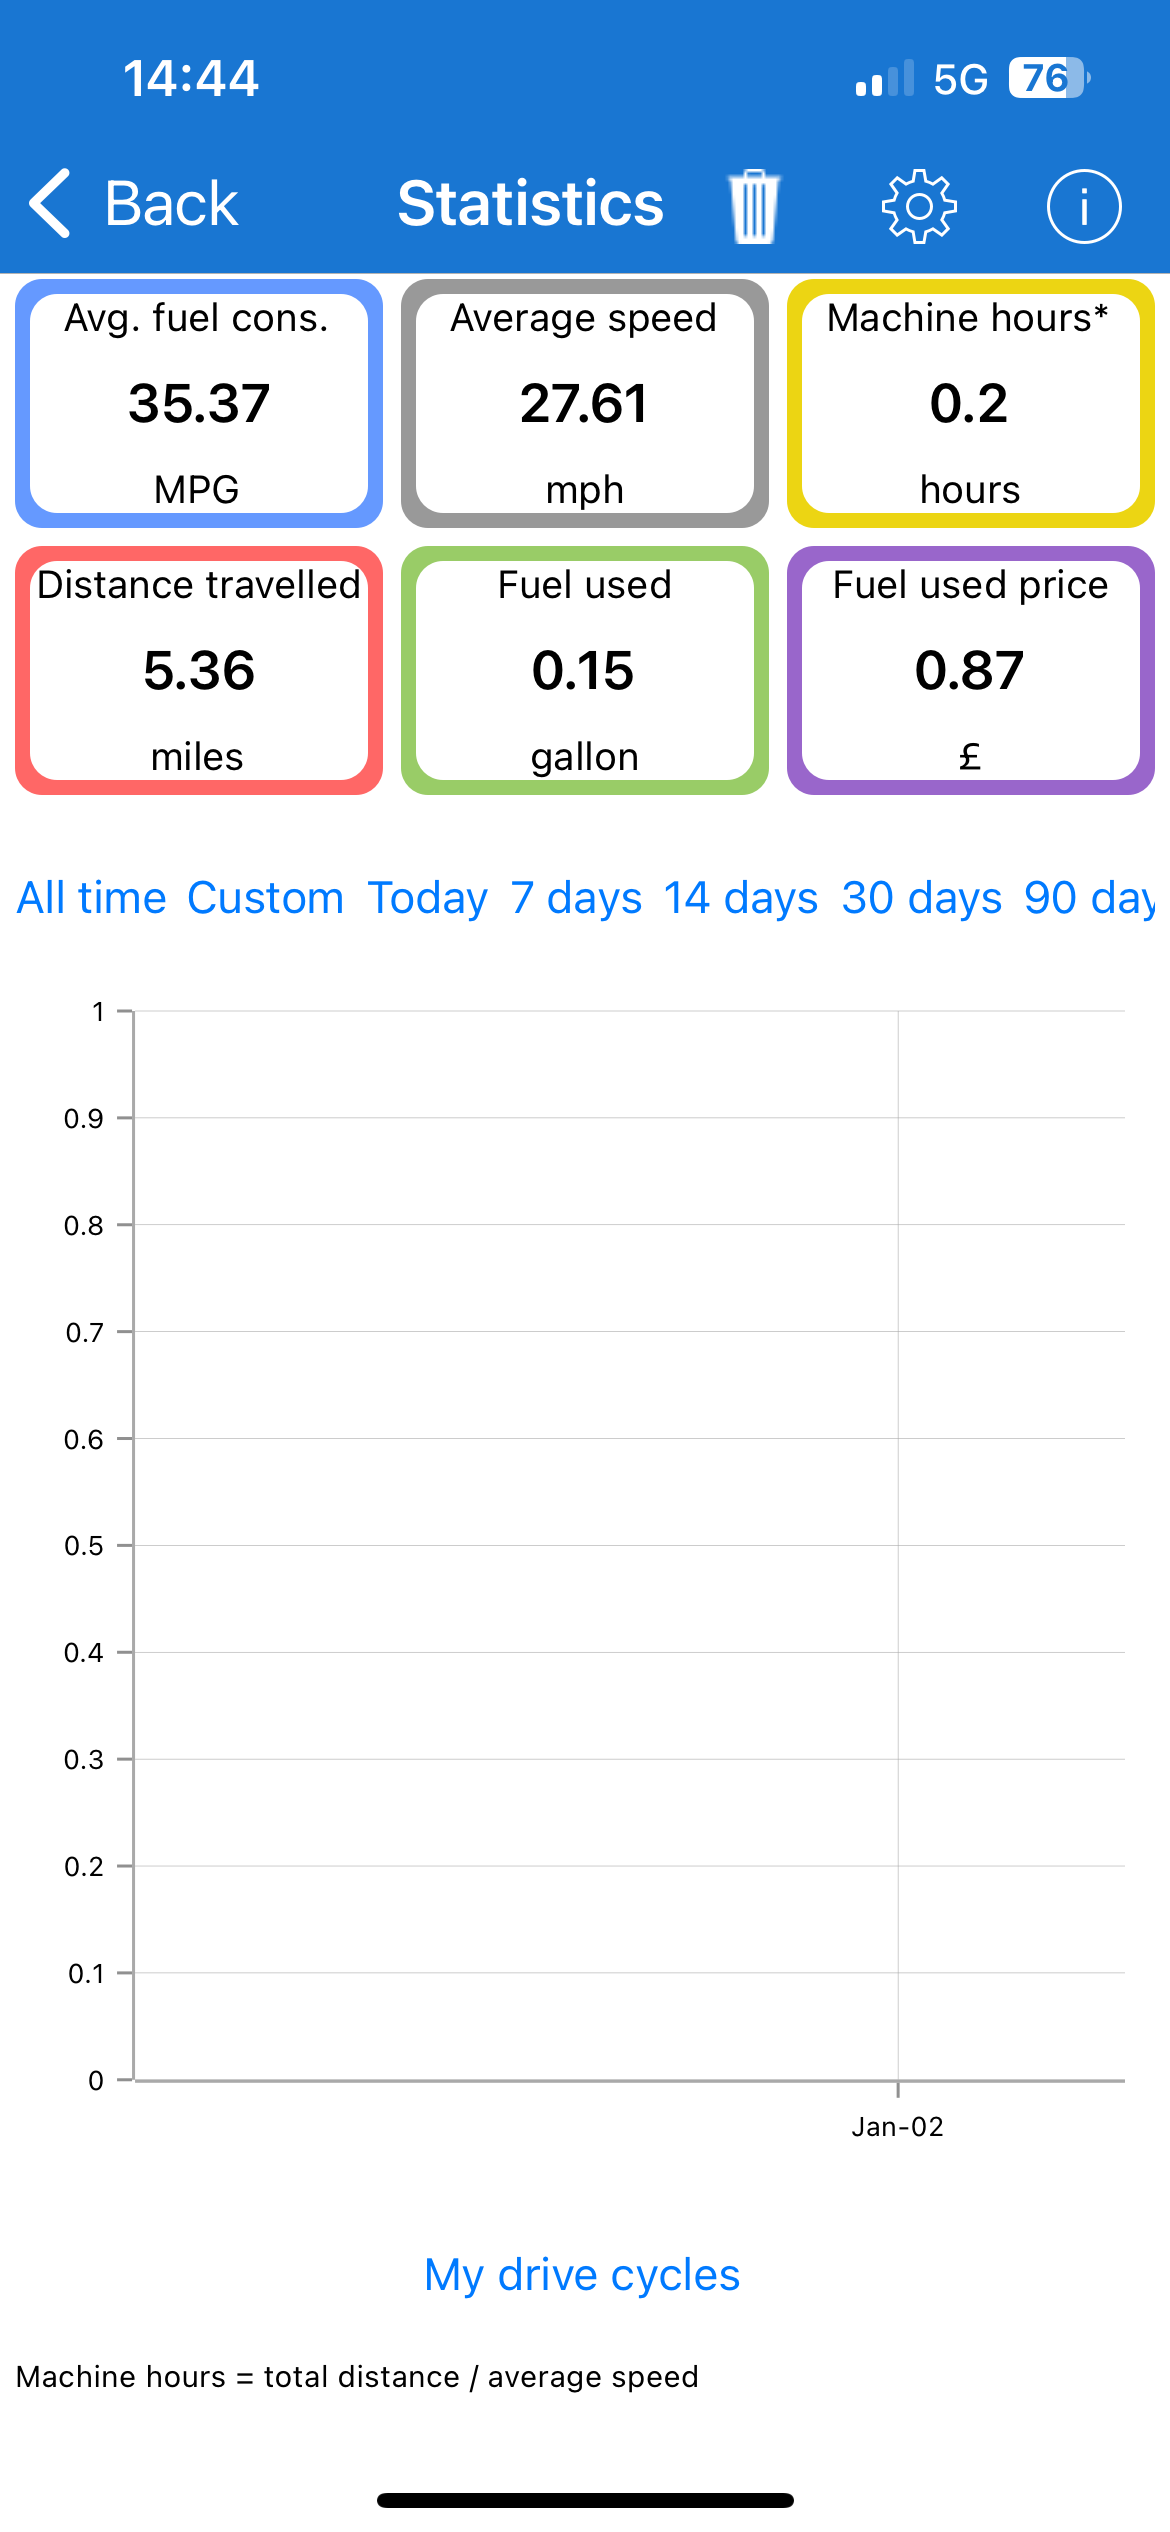Open the info circle icon
The width and height of the screenshot is (1170, 2532).
(1084, 206)
